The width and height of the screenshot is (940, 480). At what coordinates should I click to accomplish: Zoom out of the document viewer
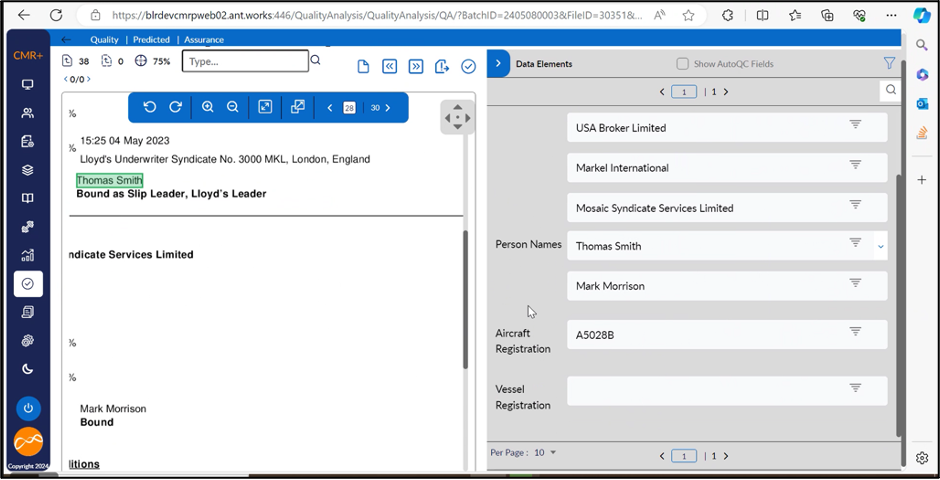(233, 107)
